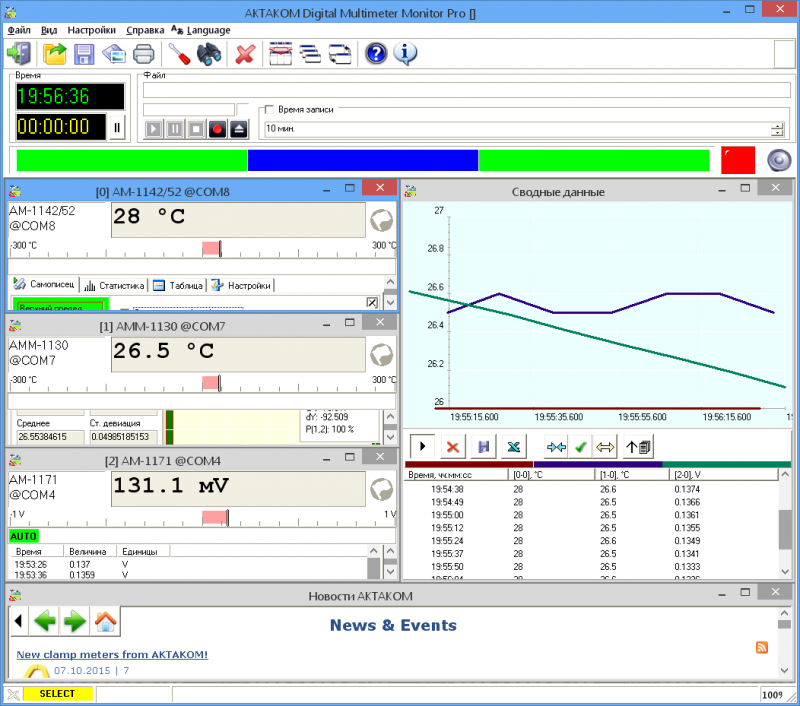This screenshot has width=800, height=706.
Task: Save data with the floppy disk icon
Action: coord(84,54)
